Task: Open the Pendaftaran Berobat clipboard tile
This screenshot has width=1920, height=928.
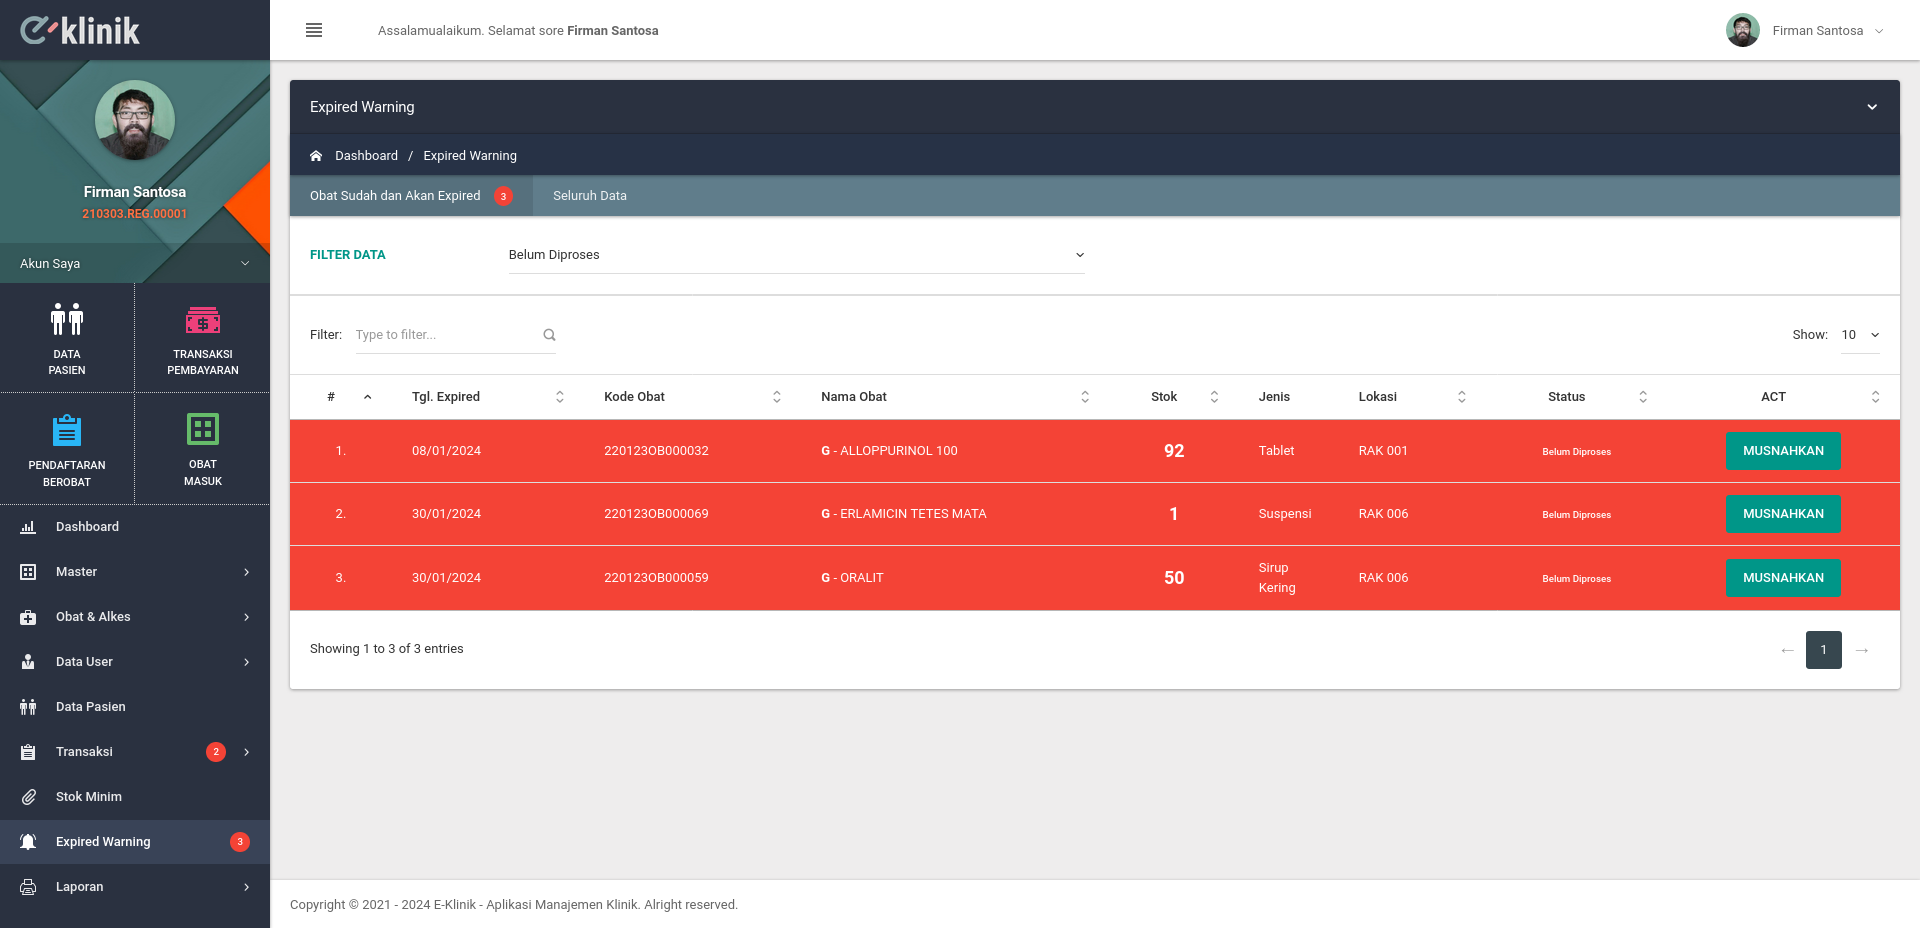Action: pos(67,449)
